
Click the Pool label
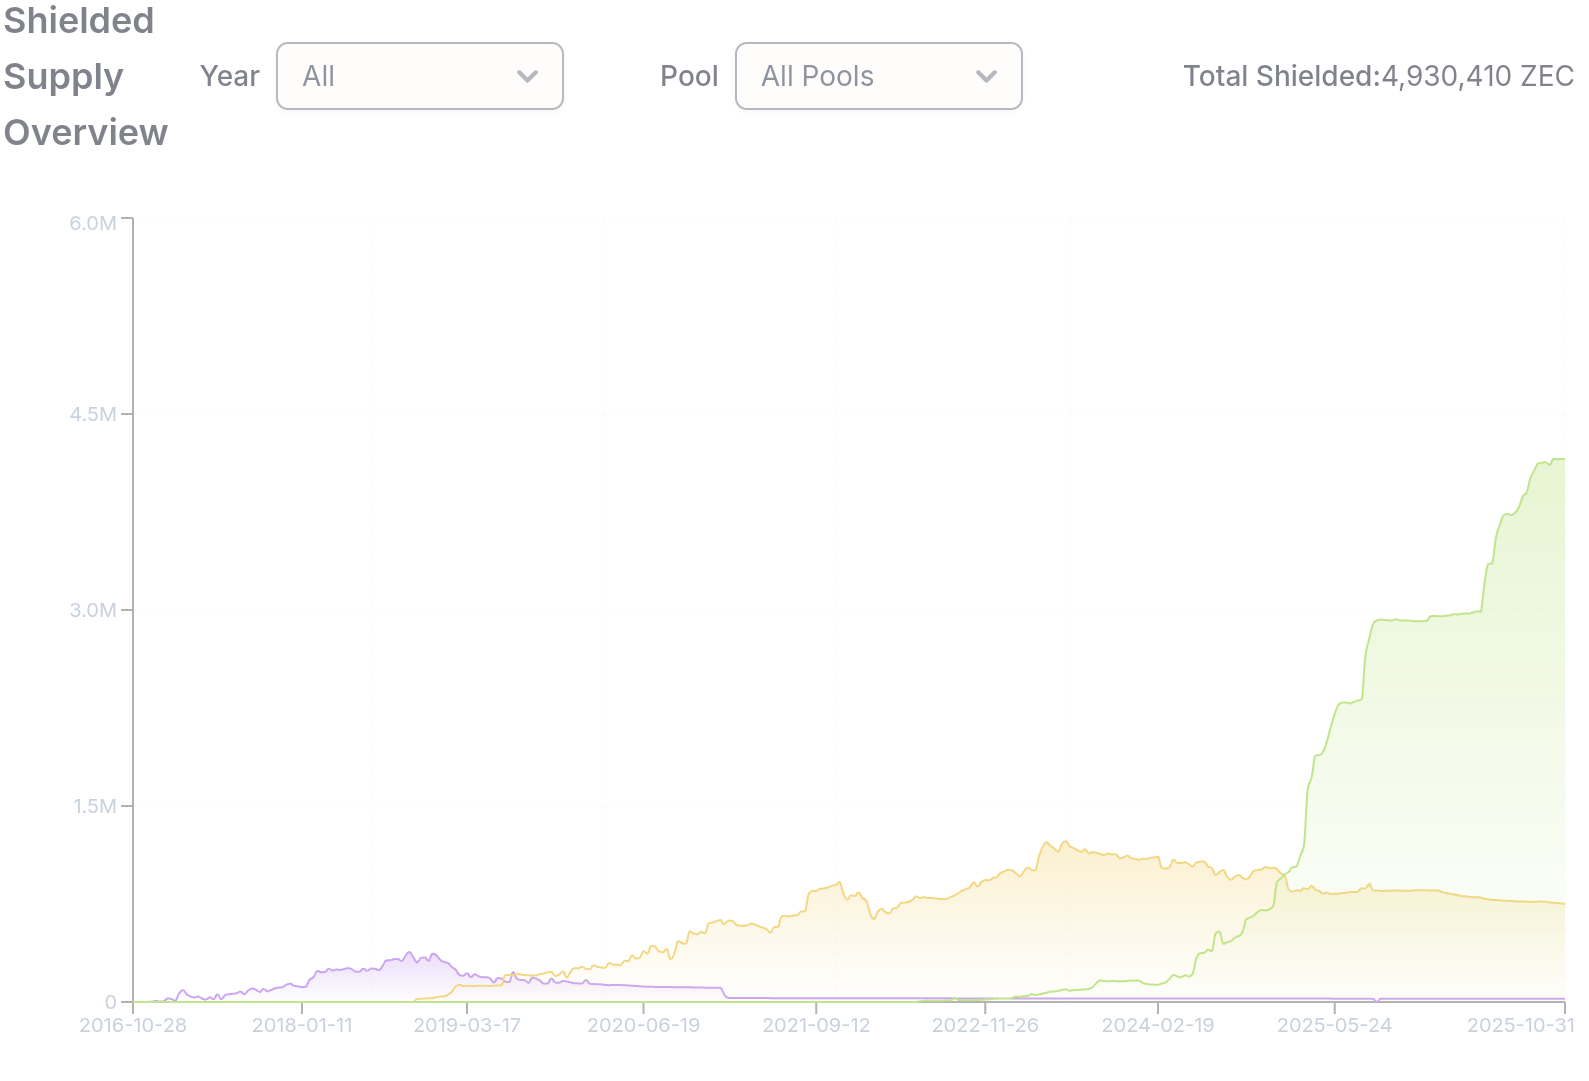[689, 76]
